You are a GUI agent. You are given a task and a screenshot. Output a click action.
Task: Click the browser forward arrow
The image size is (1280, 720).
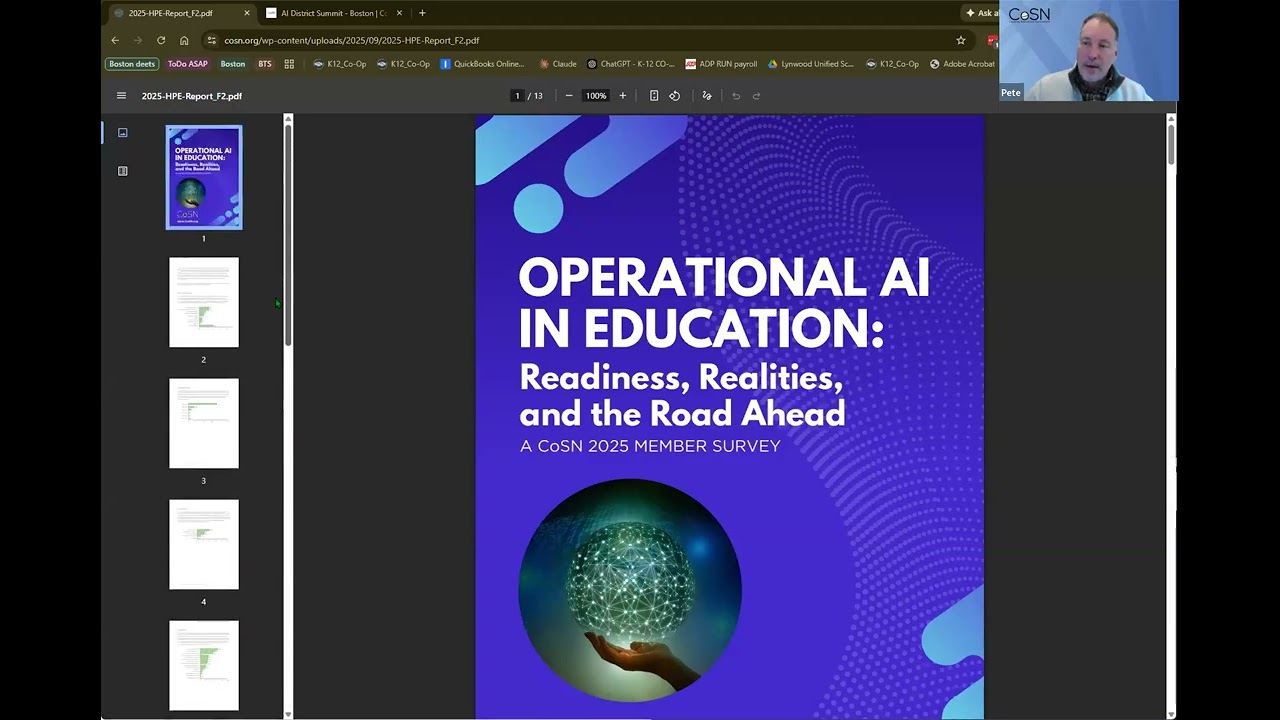pyautogui.click(x=138, y=40)
